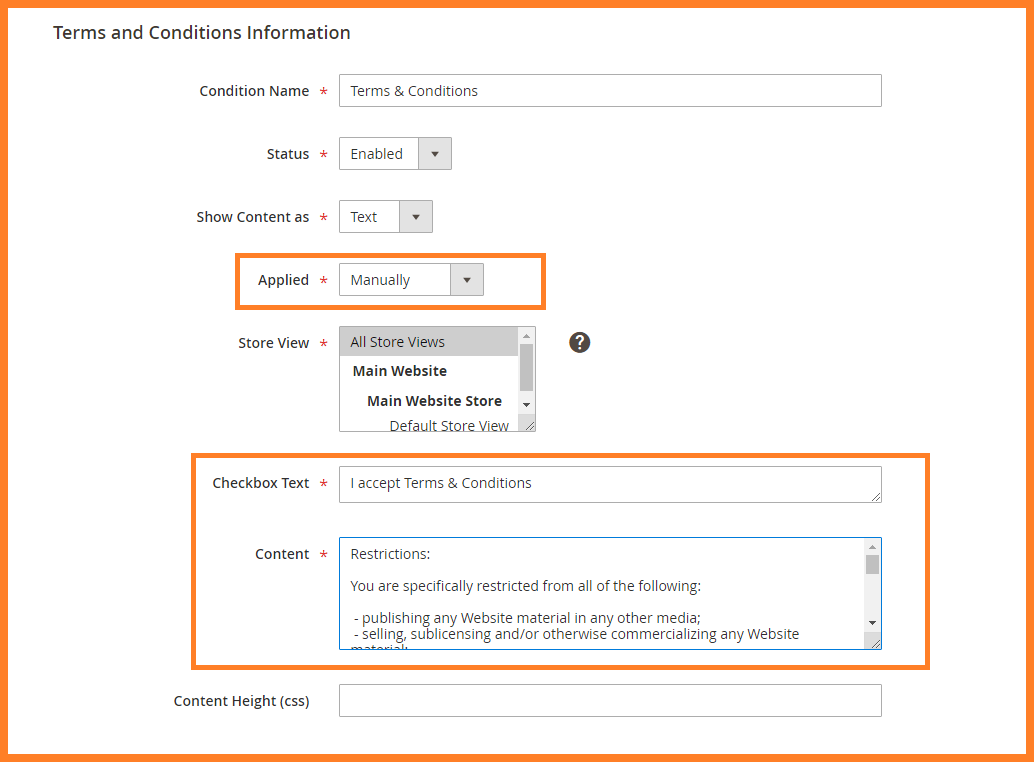
Task: Focus the Condition Name input field
Action: [610, 91]
